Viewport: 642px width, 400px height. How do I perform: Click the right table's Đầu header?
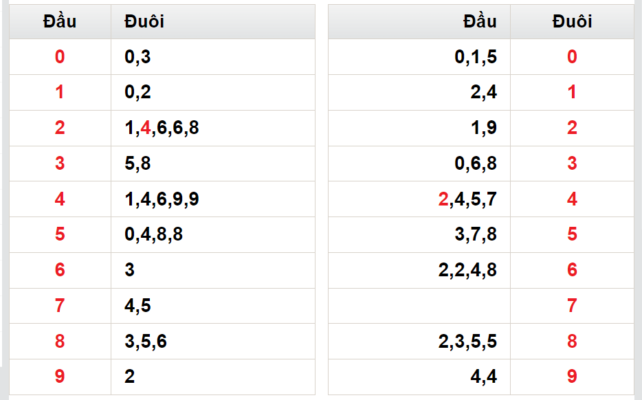(x=419, y=21)
